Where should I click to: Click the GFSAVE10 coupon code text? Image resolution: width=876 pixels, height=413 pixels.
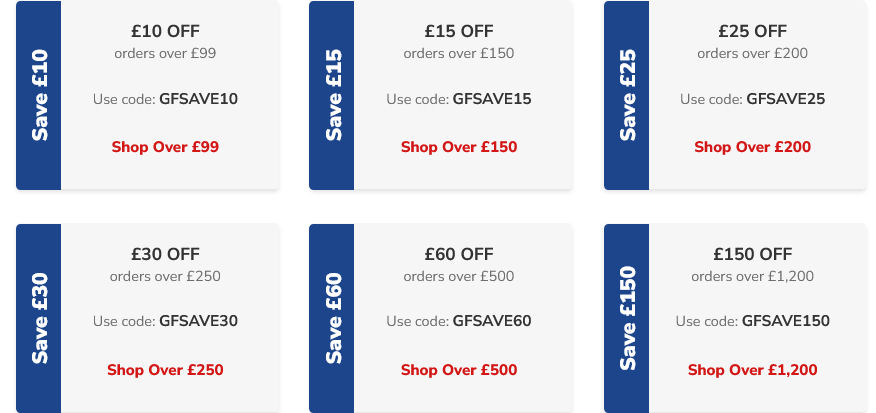pyautogui.click(x=198, y=99)
